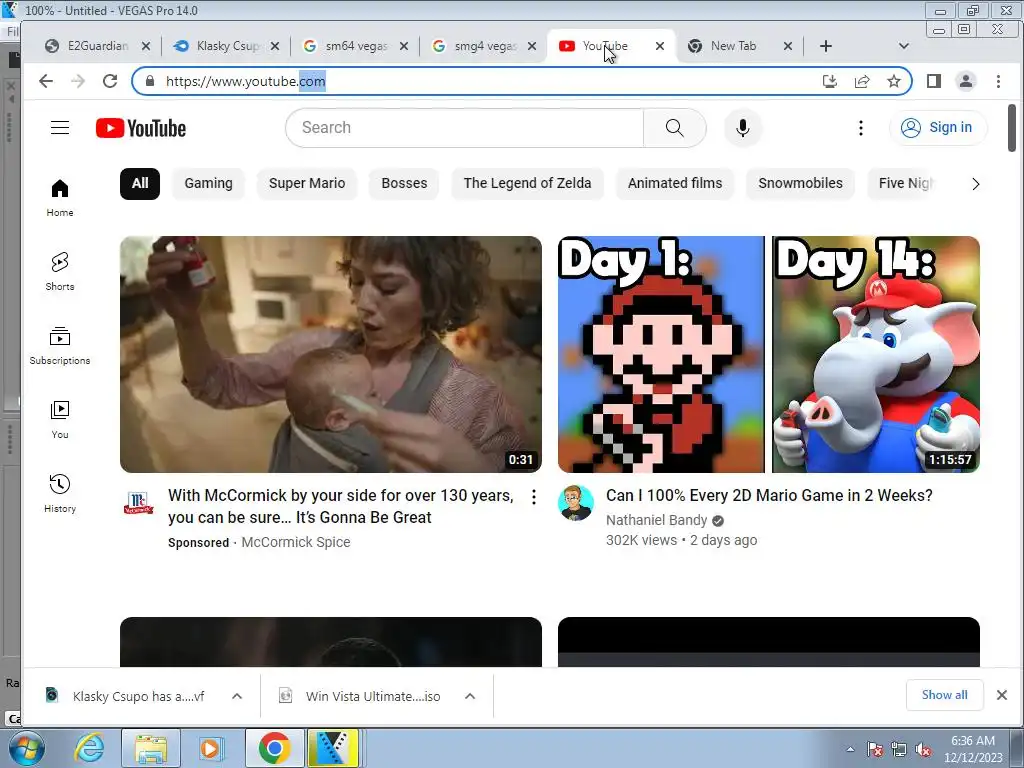Open YouTube settings three-dot menu
Image resolution: width=1024 pixels, height=768 pixels.
(x=861, y=128)
